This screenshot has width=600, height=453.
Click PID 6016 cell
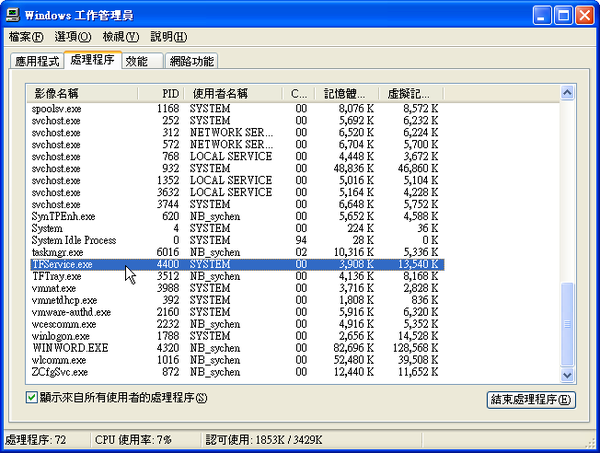168,252
